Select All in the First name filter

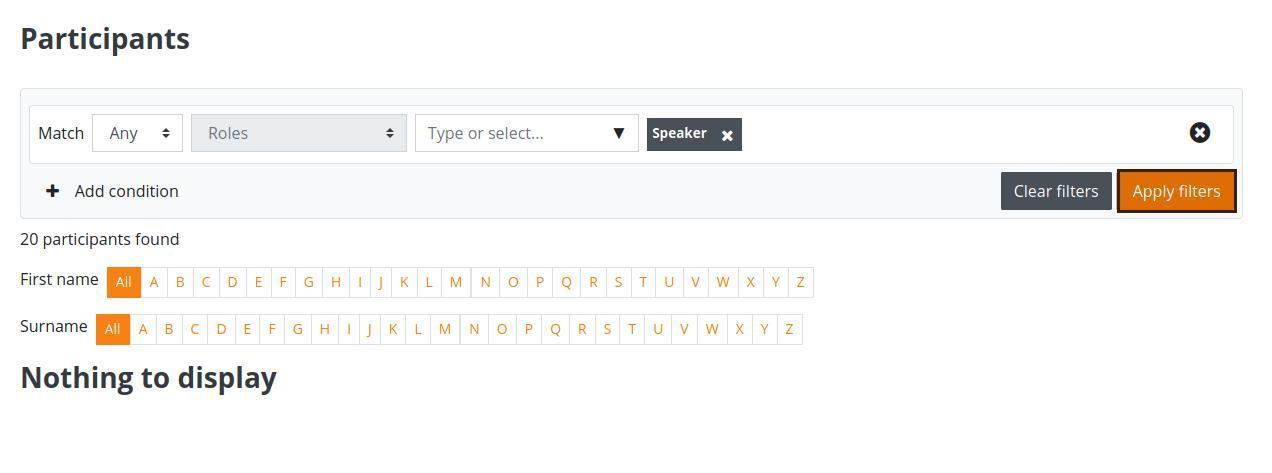(124, 282)
